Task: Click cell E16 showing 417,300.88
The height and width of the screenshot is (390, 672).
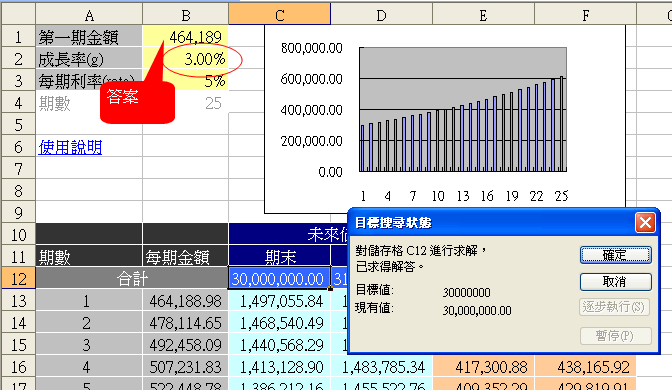Action: (x=483, y=367)
